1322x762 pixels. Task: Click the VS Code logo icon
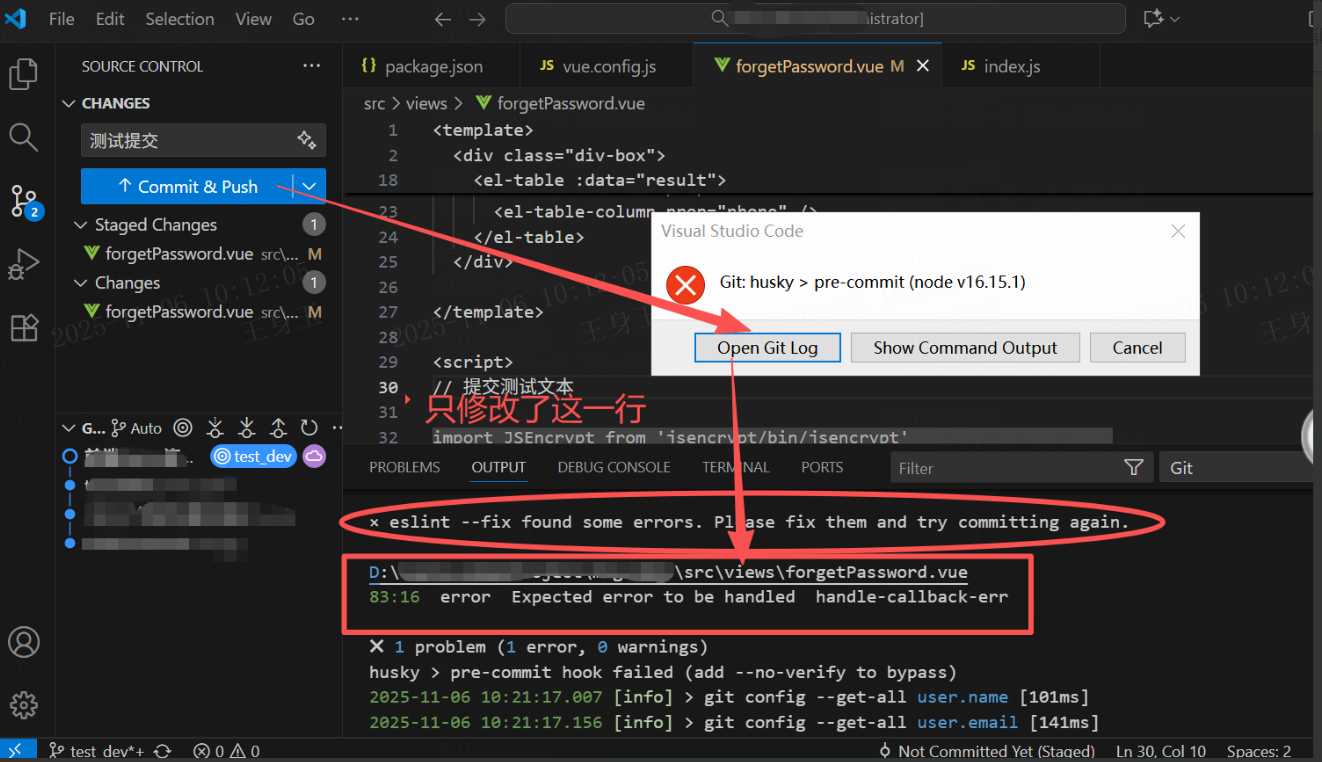point(15,19)
